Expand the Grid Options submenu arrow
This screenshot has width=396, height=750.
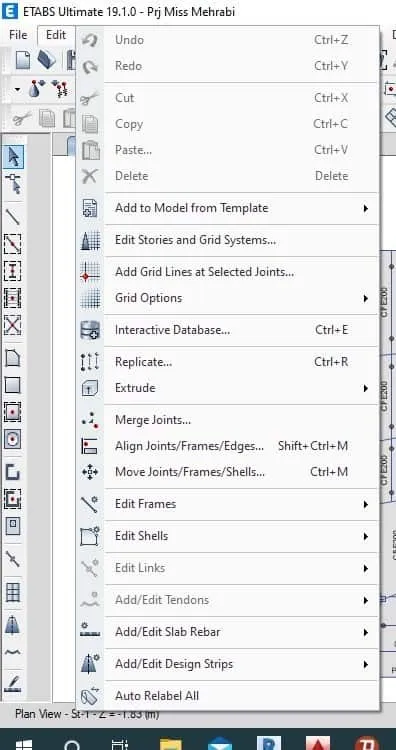click(x=366, y=298)
